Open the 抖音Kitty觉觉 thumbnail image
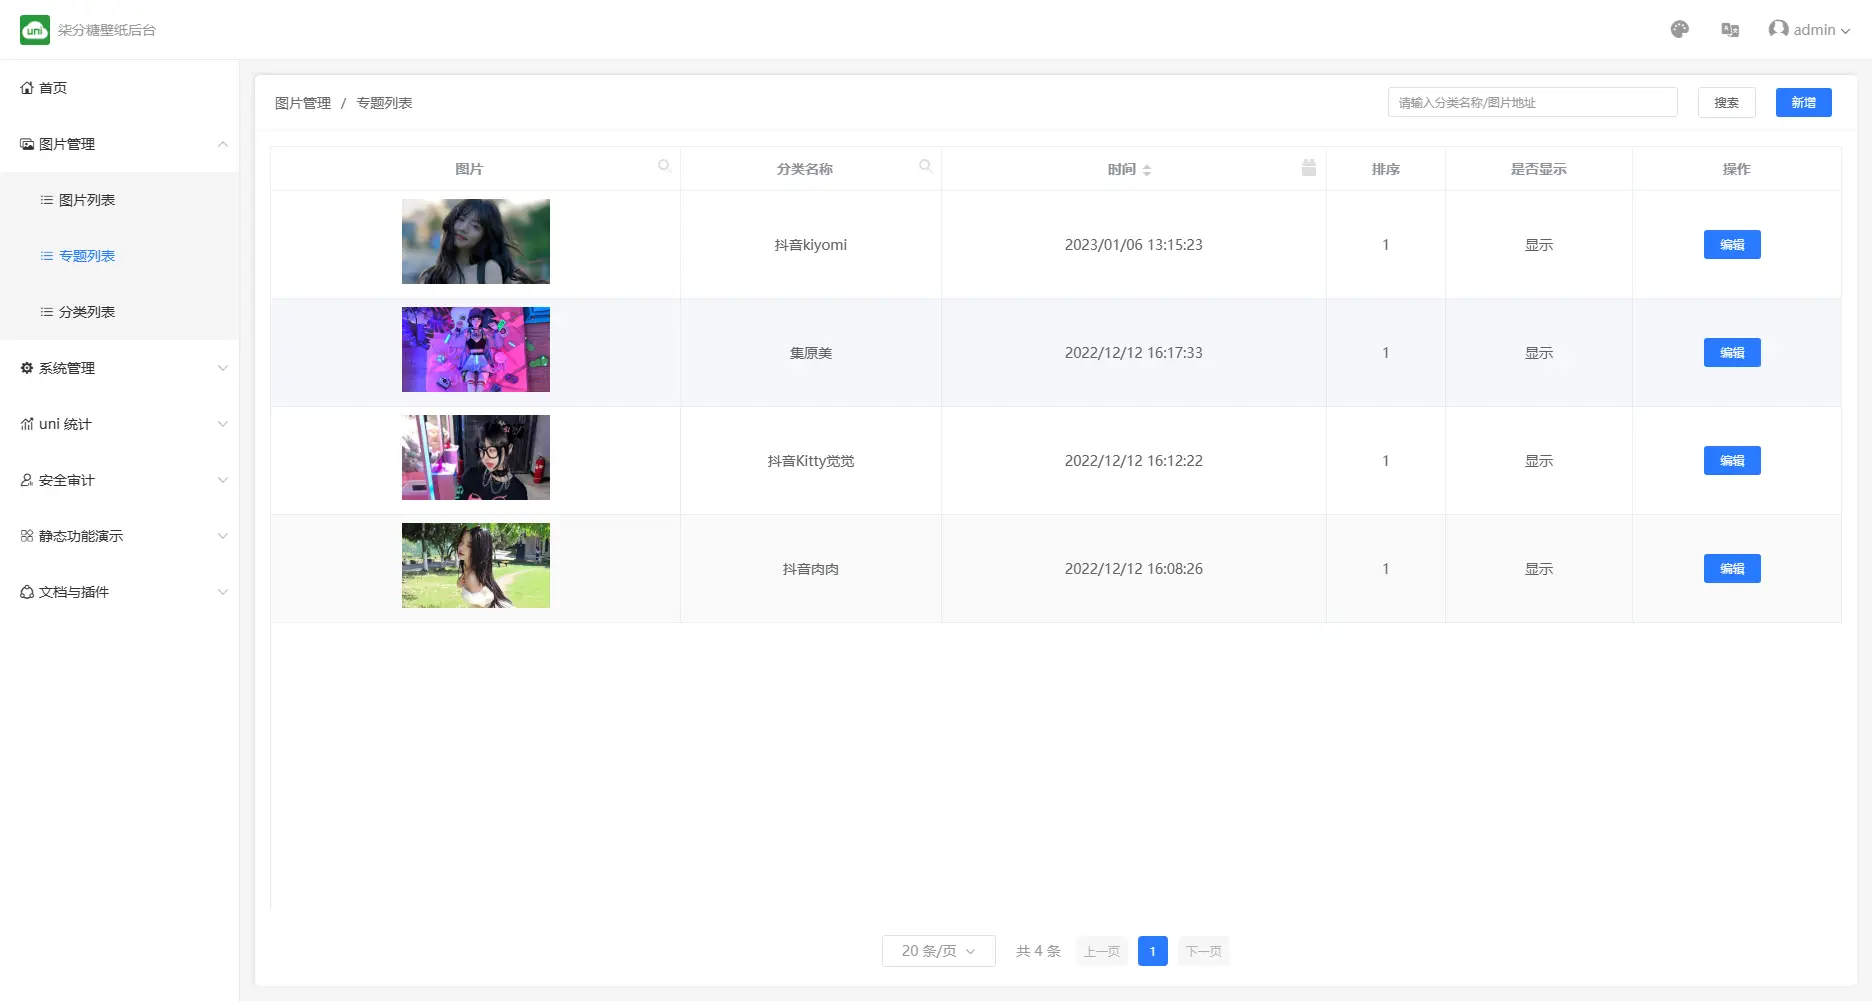Image resolution: width=1872 pixels, height=1001 pixels. 476,457
